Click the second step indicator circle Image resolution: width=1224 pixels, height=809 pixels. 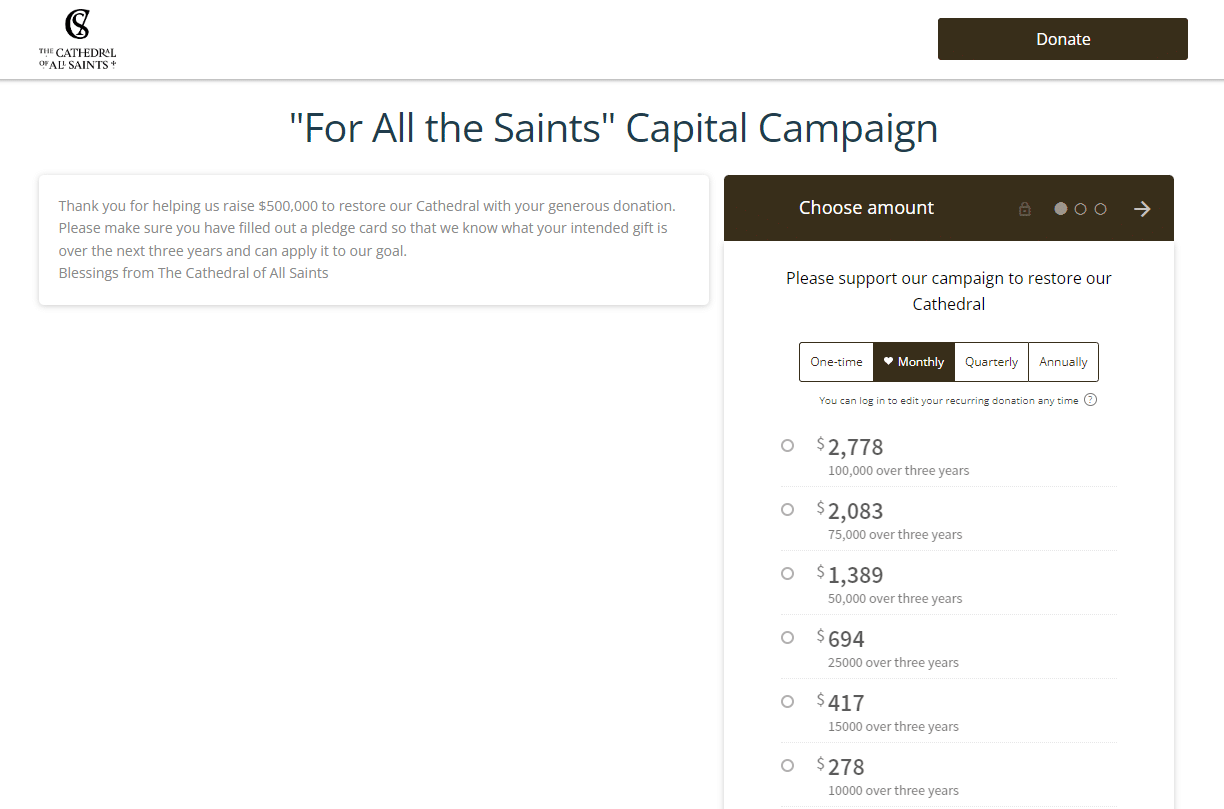(x=1080, y=208)
